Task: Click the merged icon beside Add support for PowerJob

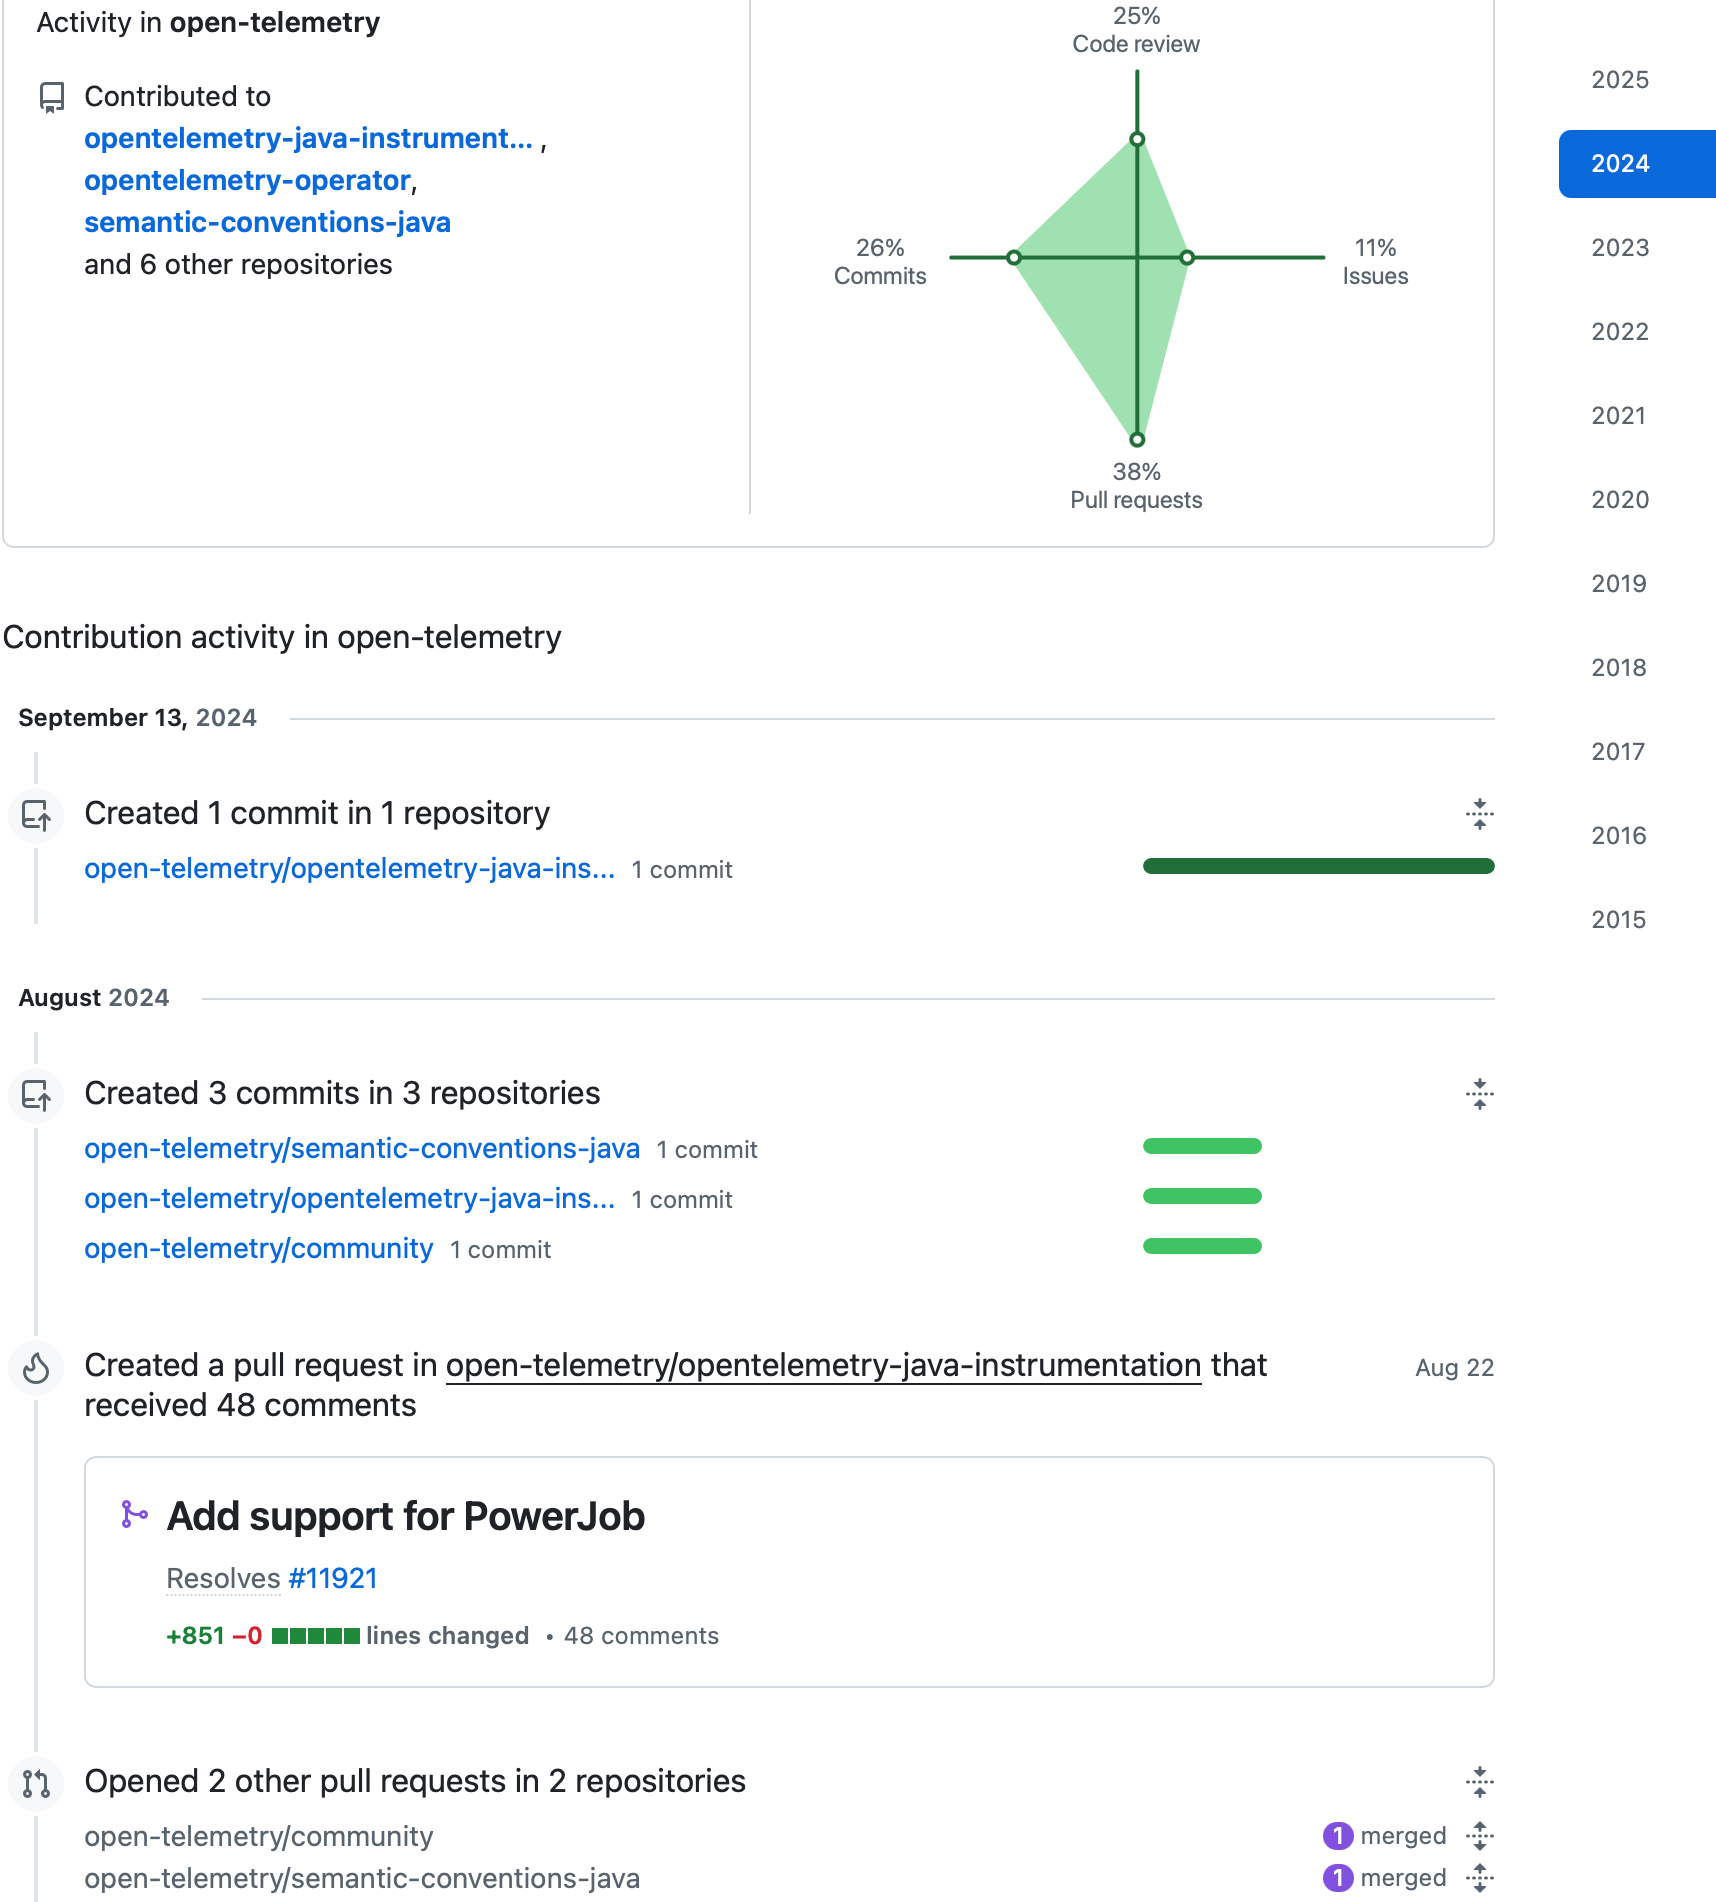Action: (134, 1515)
